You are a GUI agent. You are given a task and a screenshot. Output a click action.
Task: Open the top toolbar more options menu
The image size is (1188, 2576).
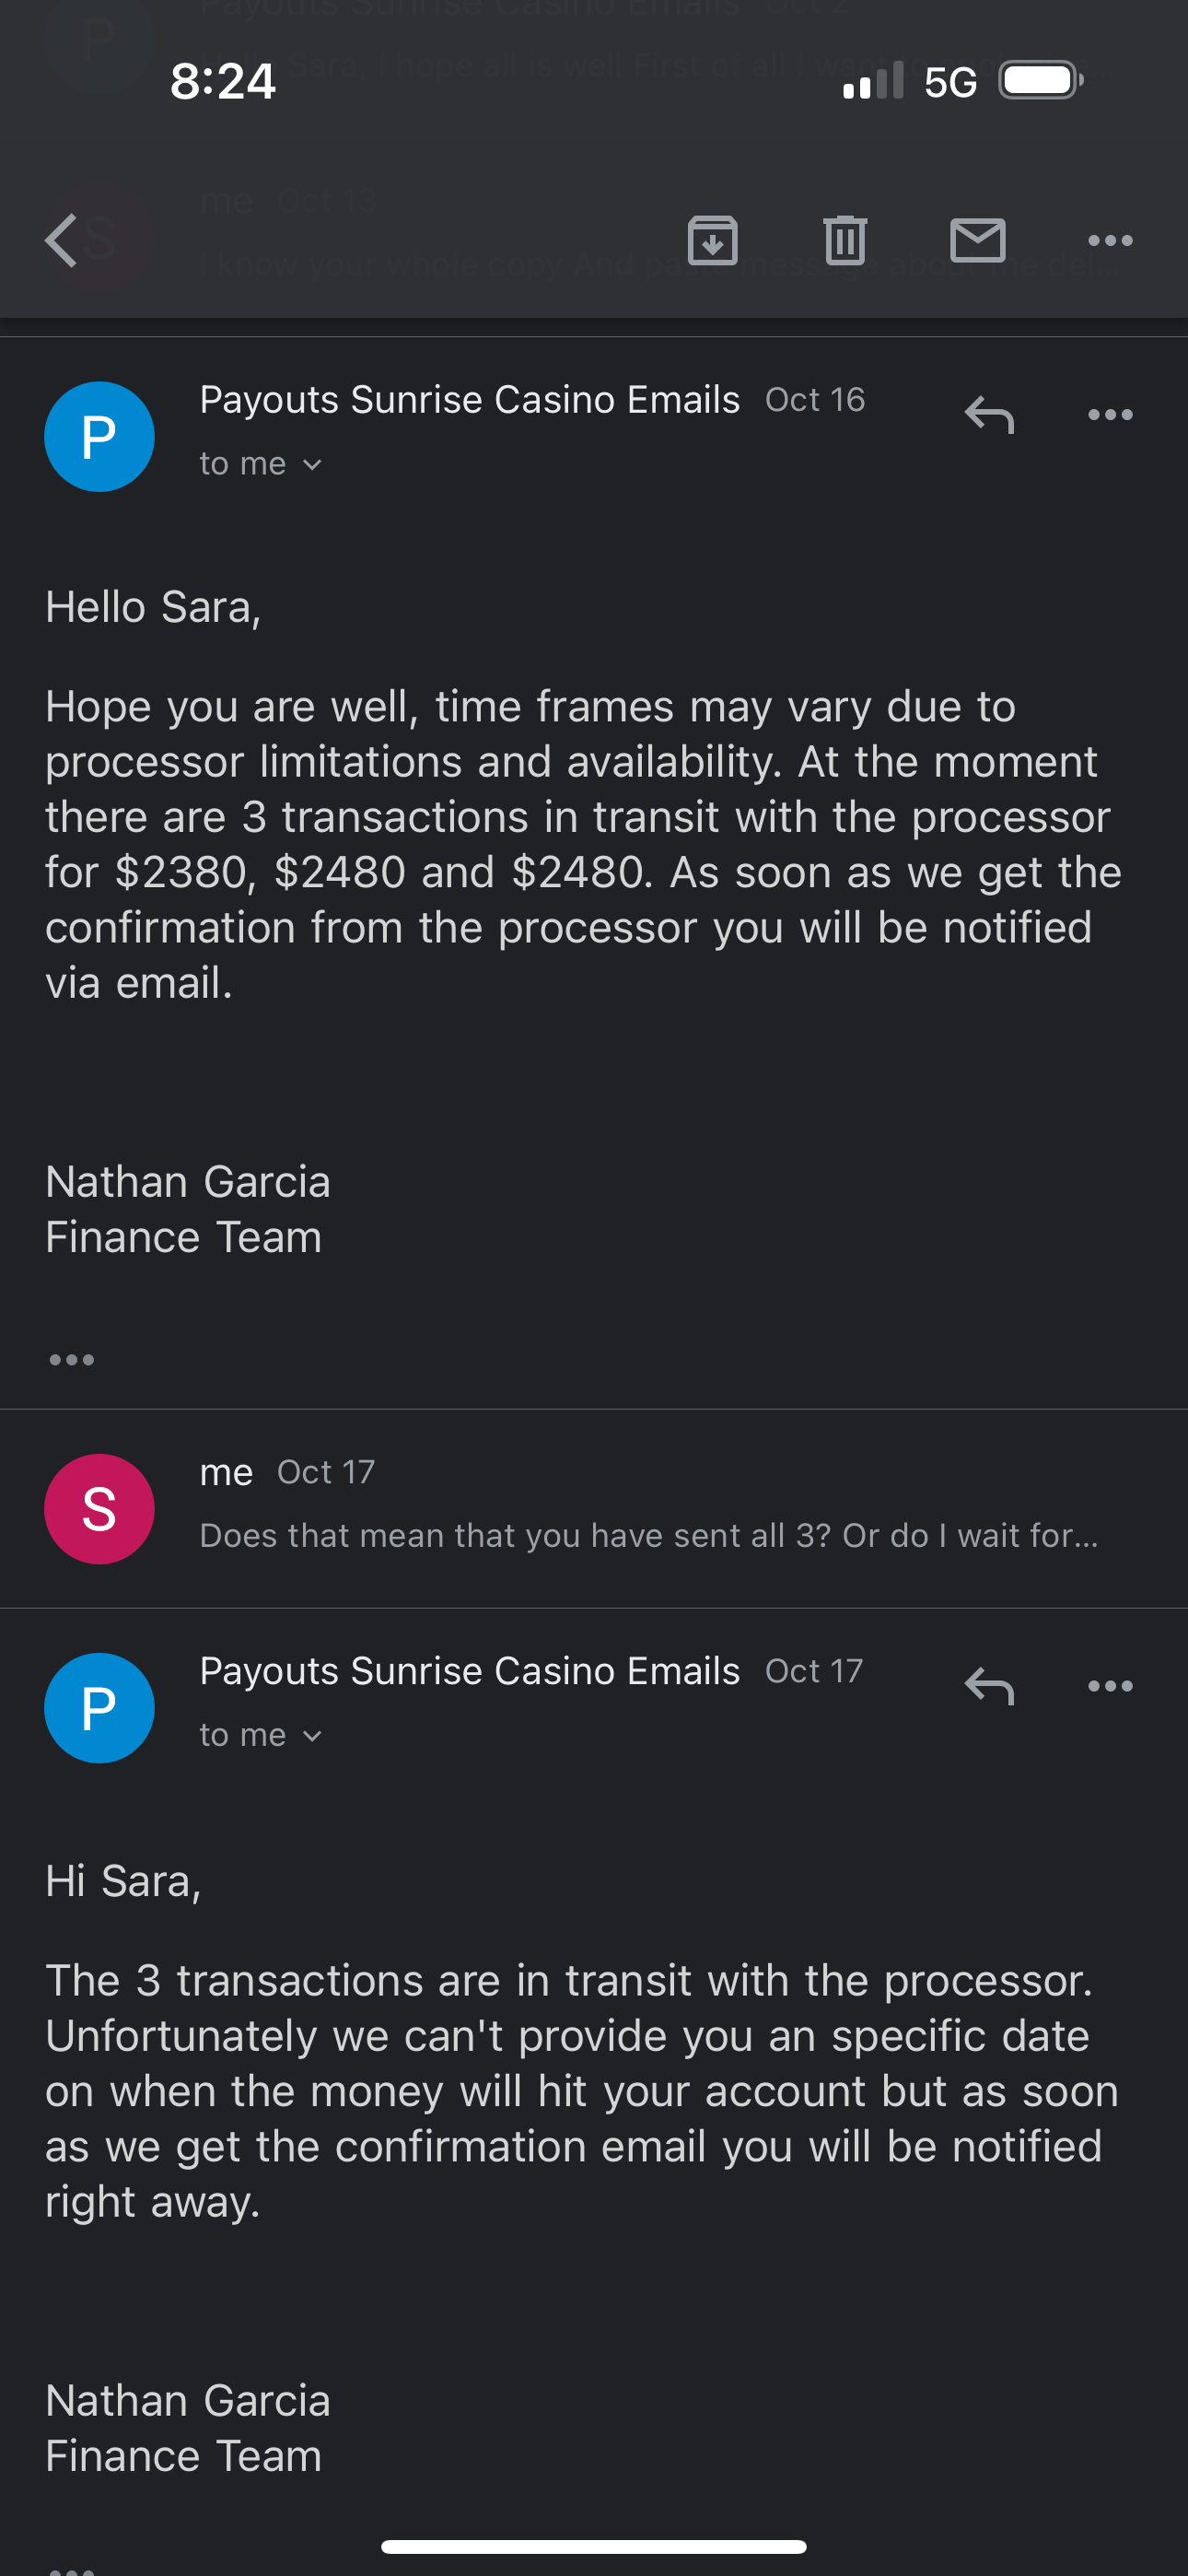(1110, 240)
